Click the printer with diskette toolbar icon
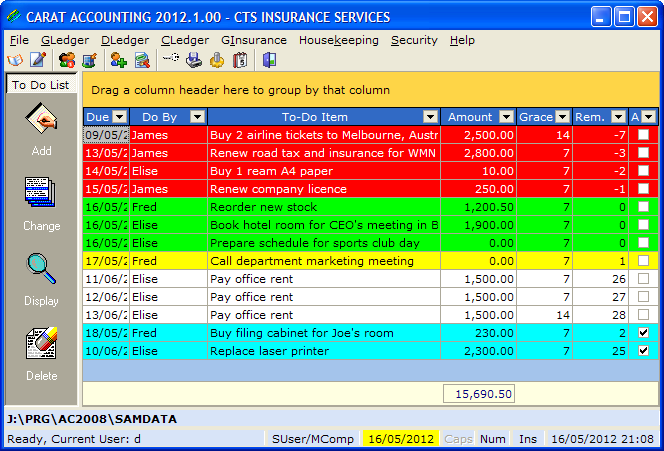 click(194, 60)
